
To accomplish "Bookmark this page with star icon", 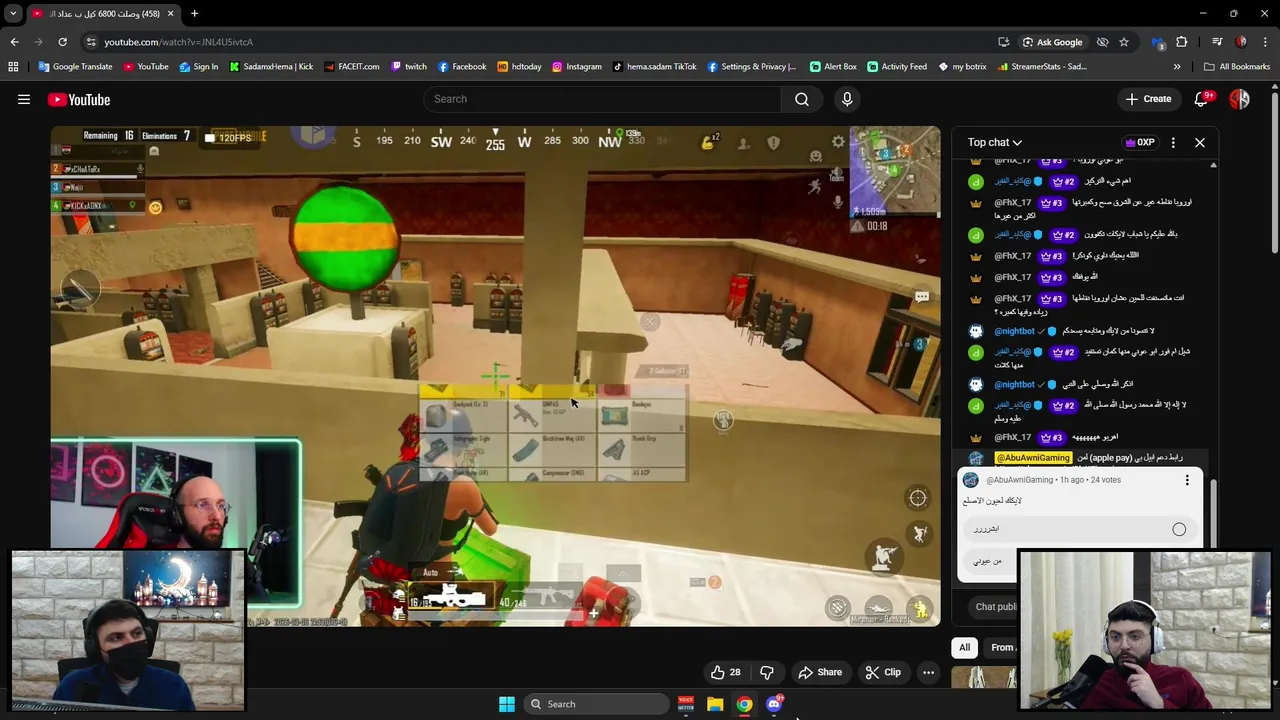I will pyautogui.click(x=1124, y=42).
